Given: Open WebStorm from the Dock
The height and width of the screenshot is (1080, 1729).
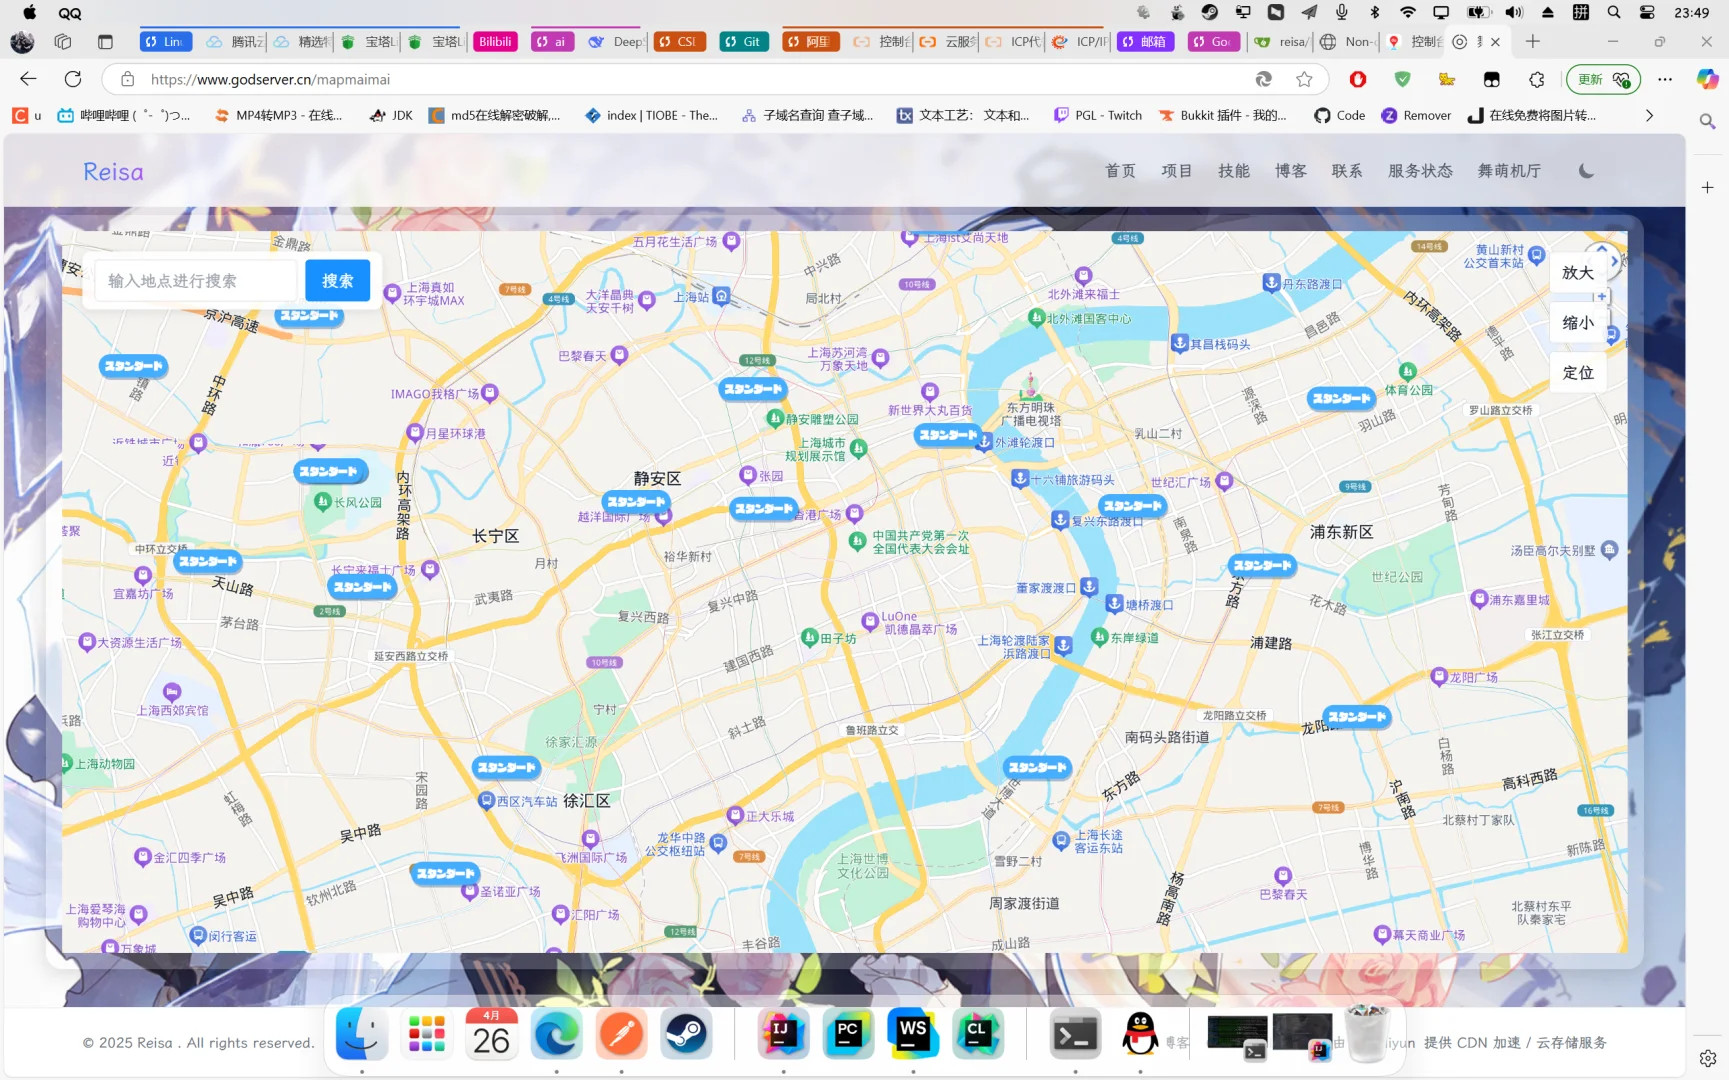Looking at the screenshot, I should pos(913,1034).
